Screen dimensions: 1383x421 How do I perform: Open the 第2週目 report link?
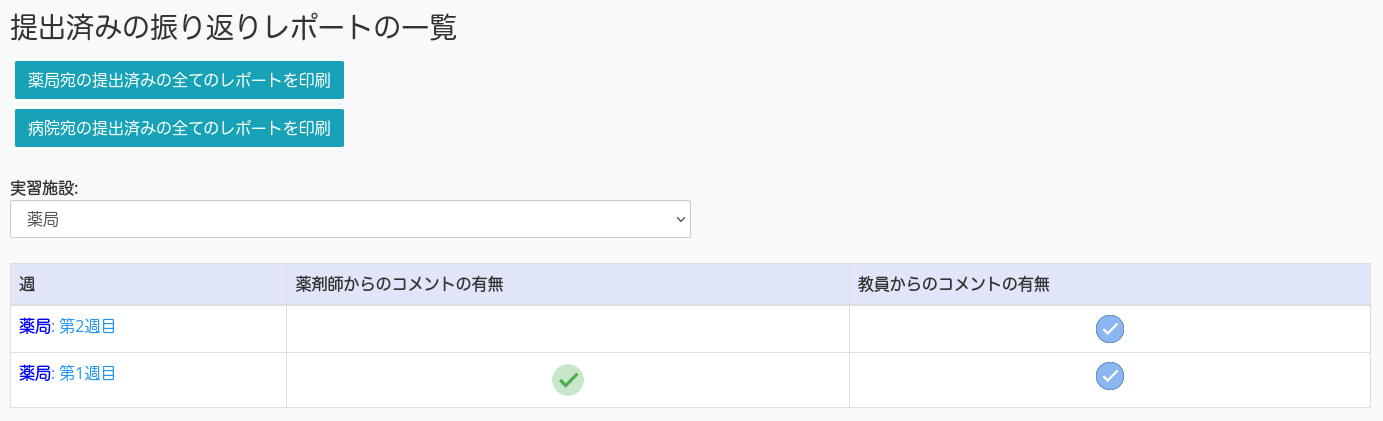pyautogui.click(x=88, y=326)
